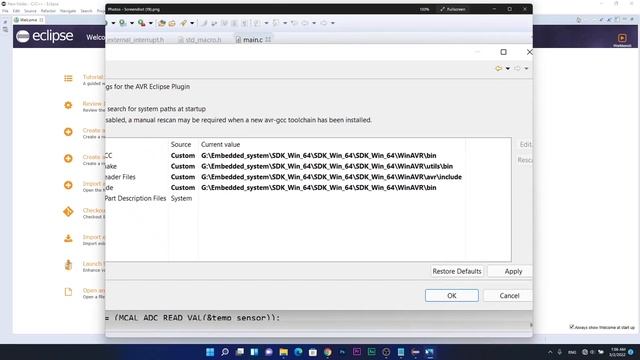Click Restore Defaults button

coord(457,271)
